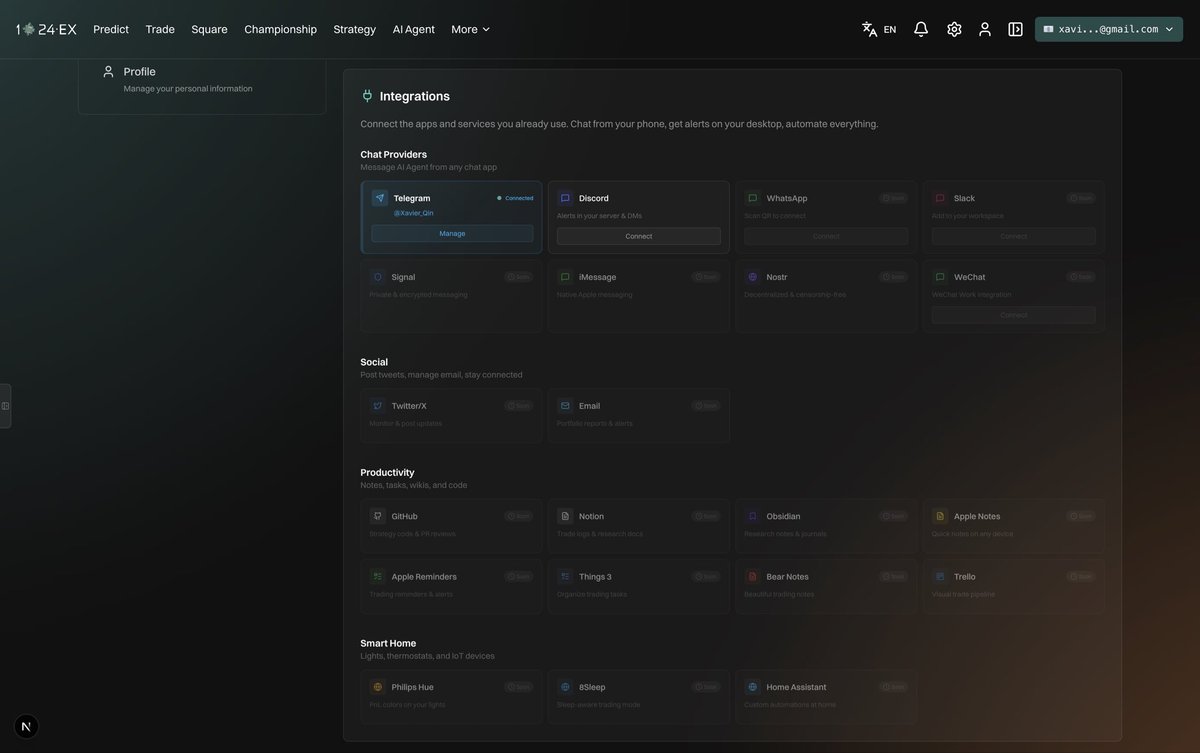Click the Nostr card icon

tap(753, 277)
